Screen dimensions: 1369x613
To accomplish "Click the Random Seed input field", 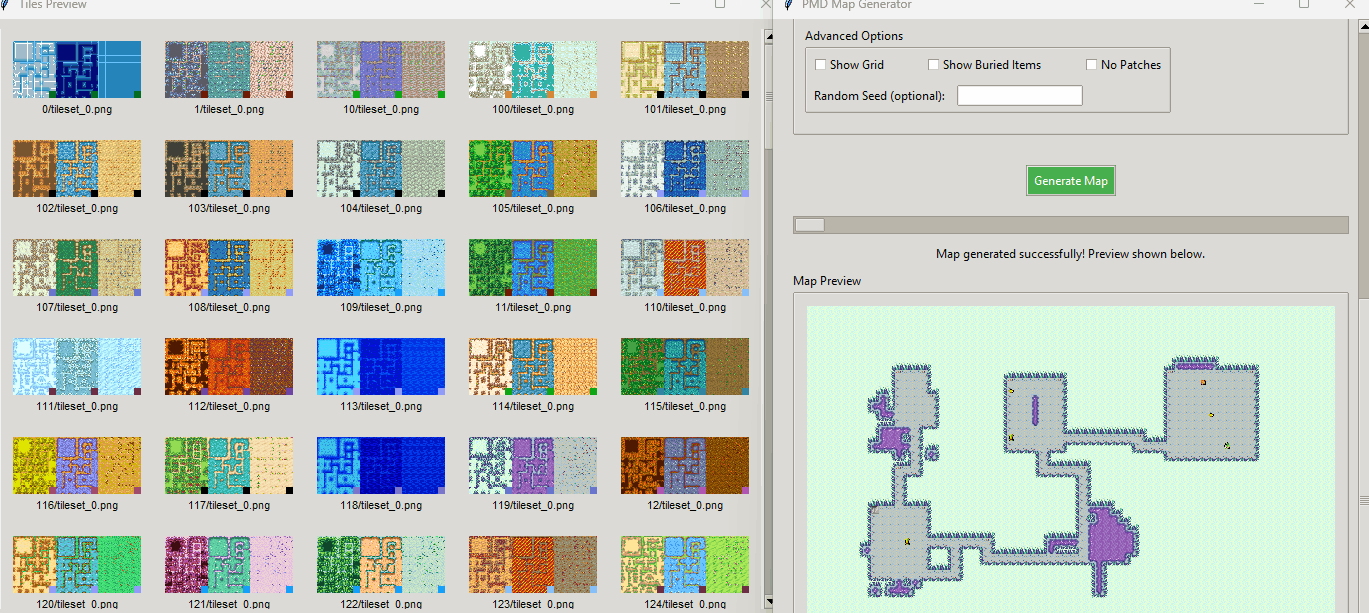I will click(x=1020, y=96).
